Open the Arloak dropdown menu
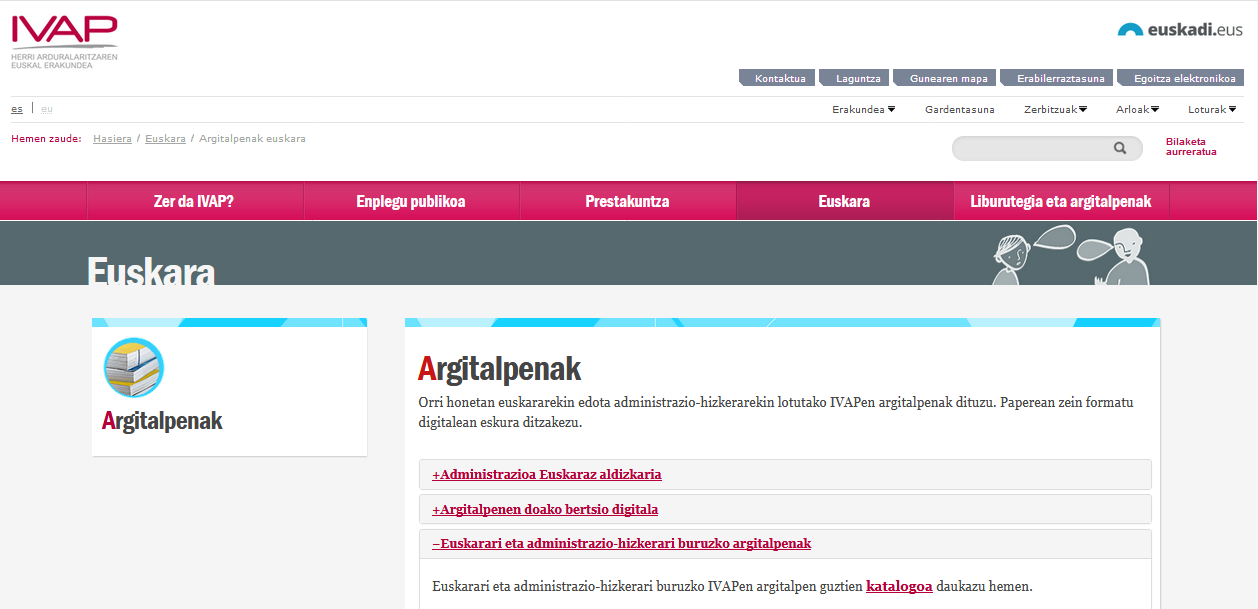Viewport: 1258px width, 609px height. tap(1137, 110)
